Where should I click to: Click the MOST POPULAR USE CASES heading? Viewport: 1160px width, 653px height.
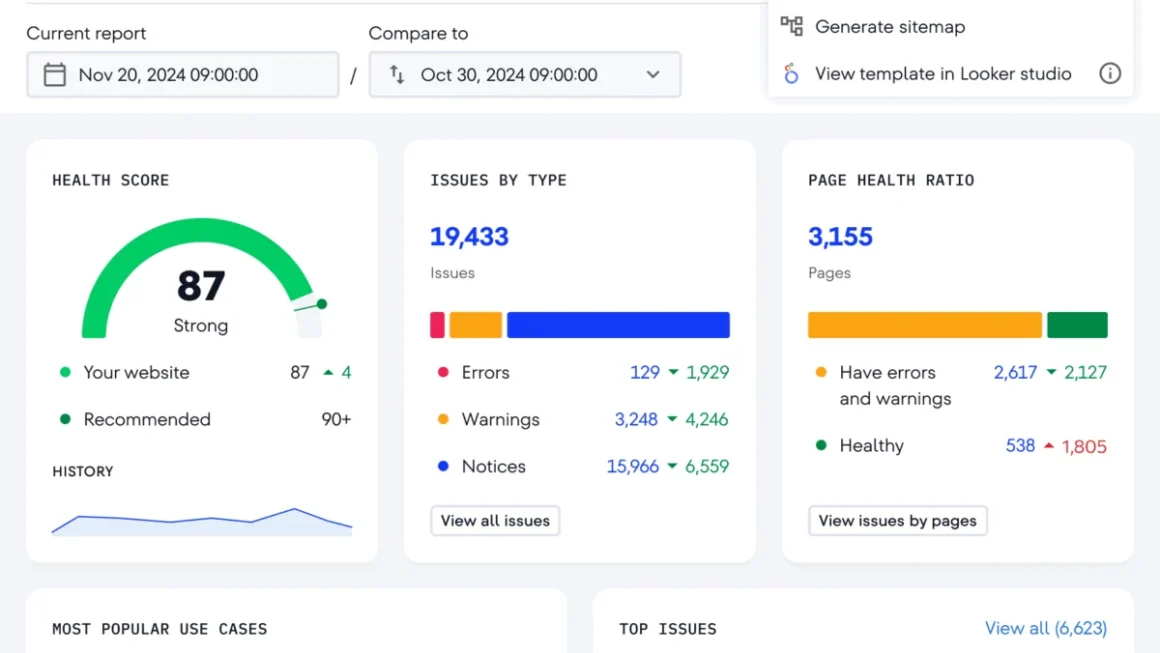(160, 629)
